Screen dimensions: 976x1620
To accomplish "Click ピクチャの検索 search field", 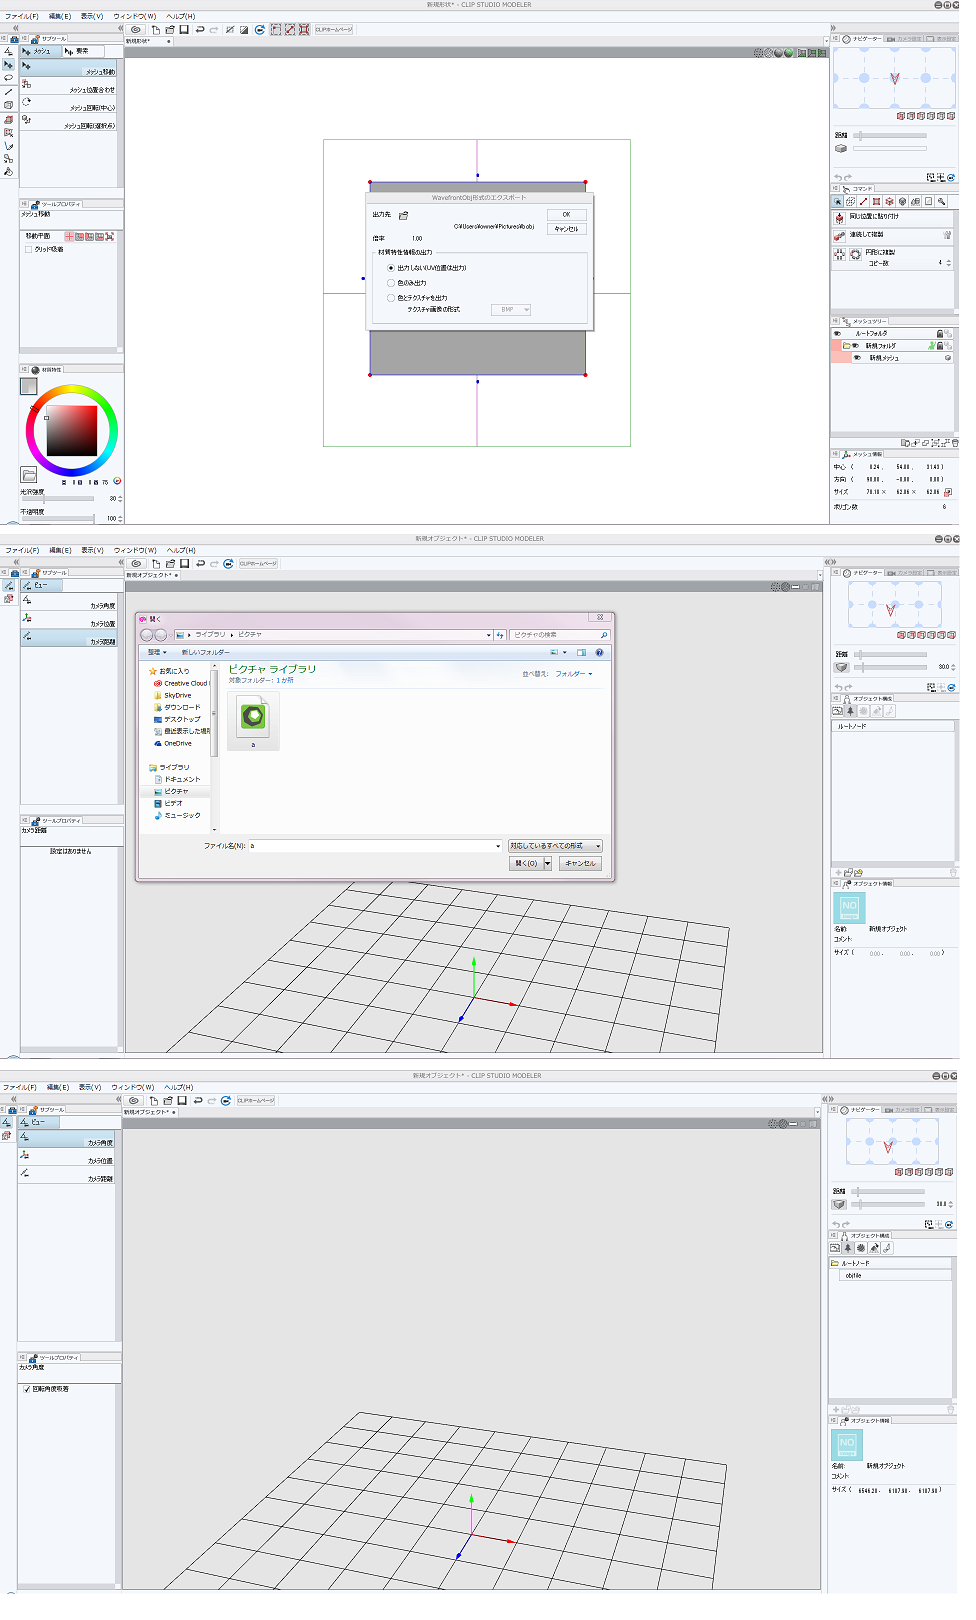I will [x=559, y=635].
